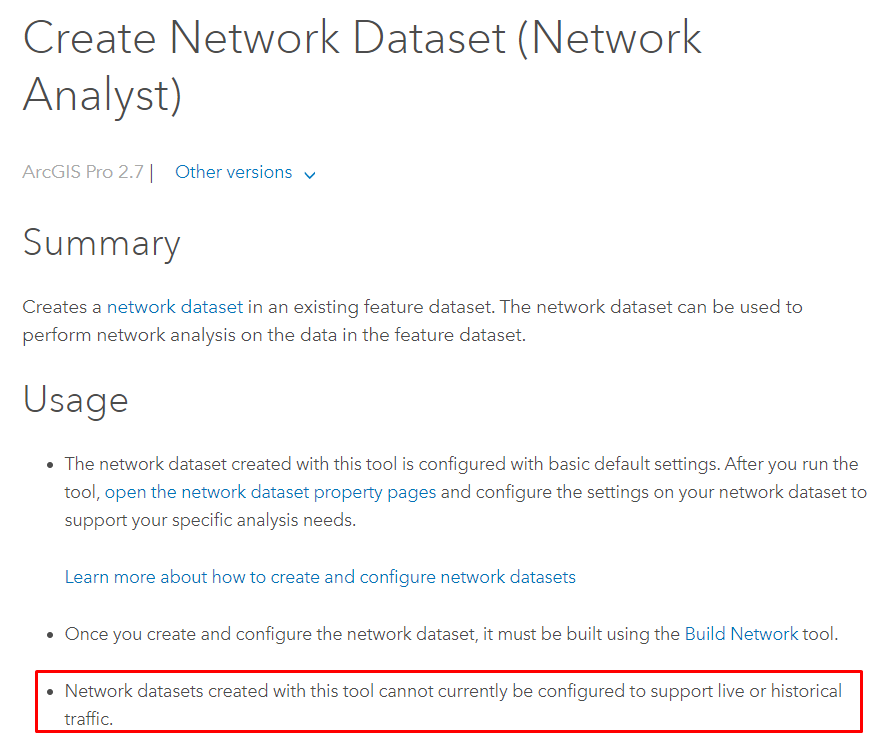Click the bullet dot inside the red box

click(50, 692)
